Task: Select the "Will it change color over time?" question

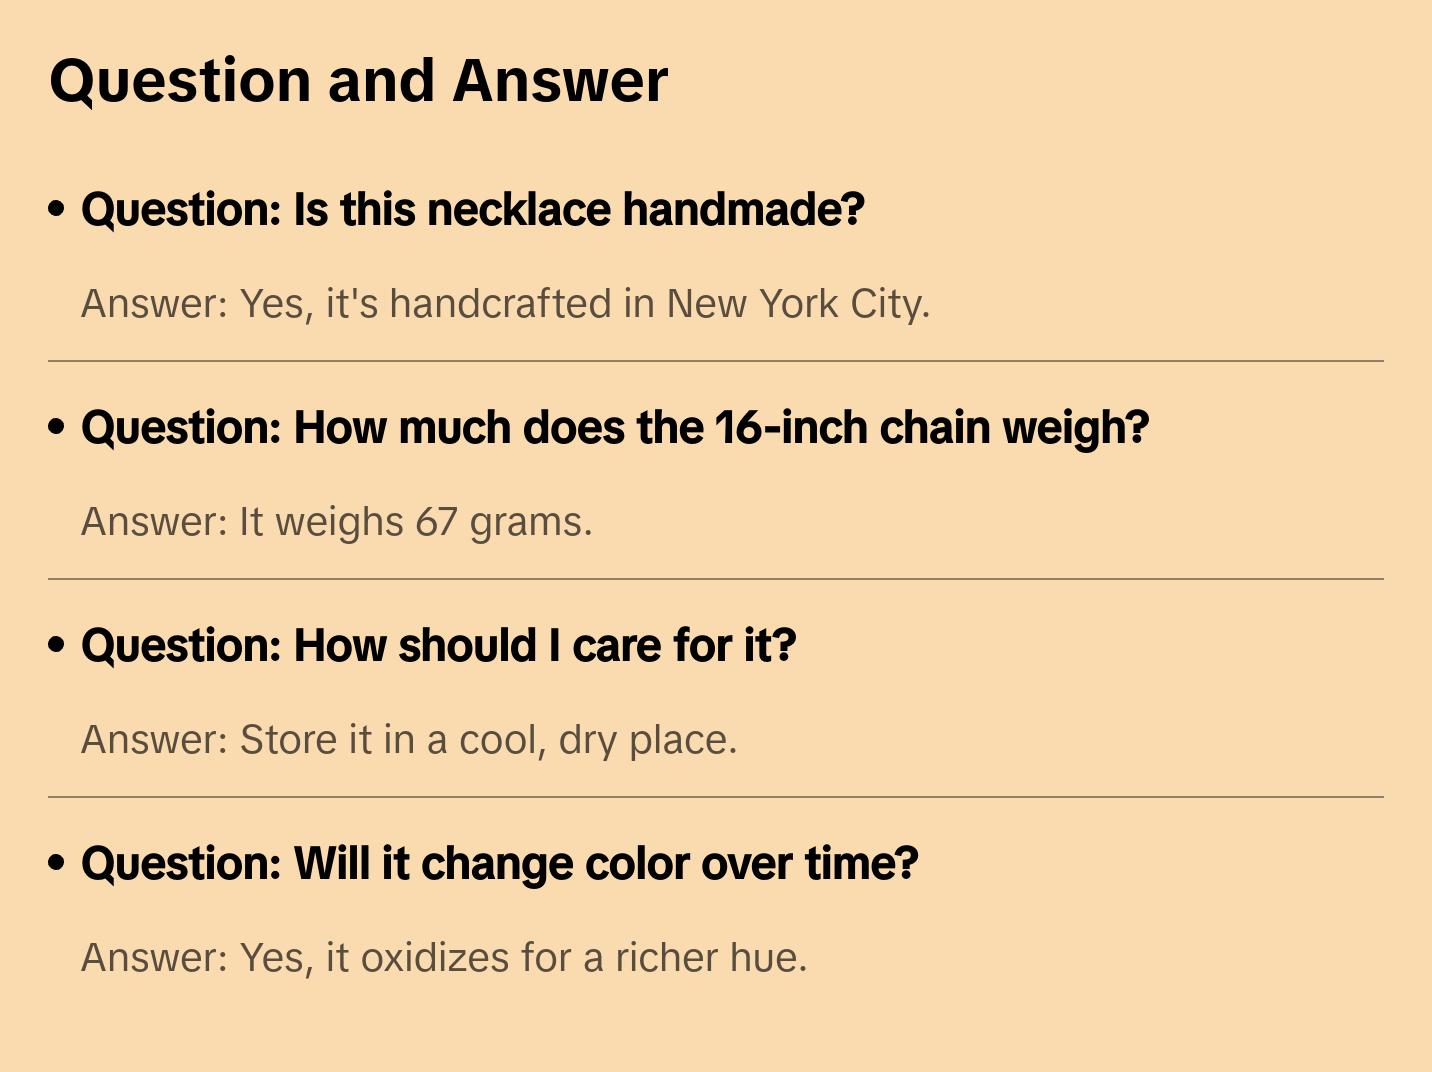Action: pyautogui.click(x=499, y=864)
